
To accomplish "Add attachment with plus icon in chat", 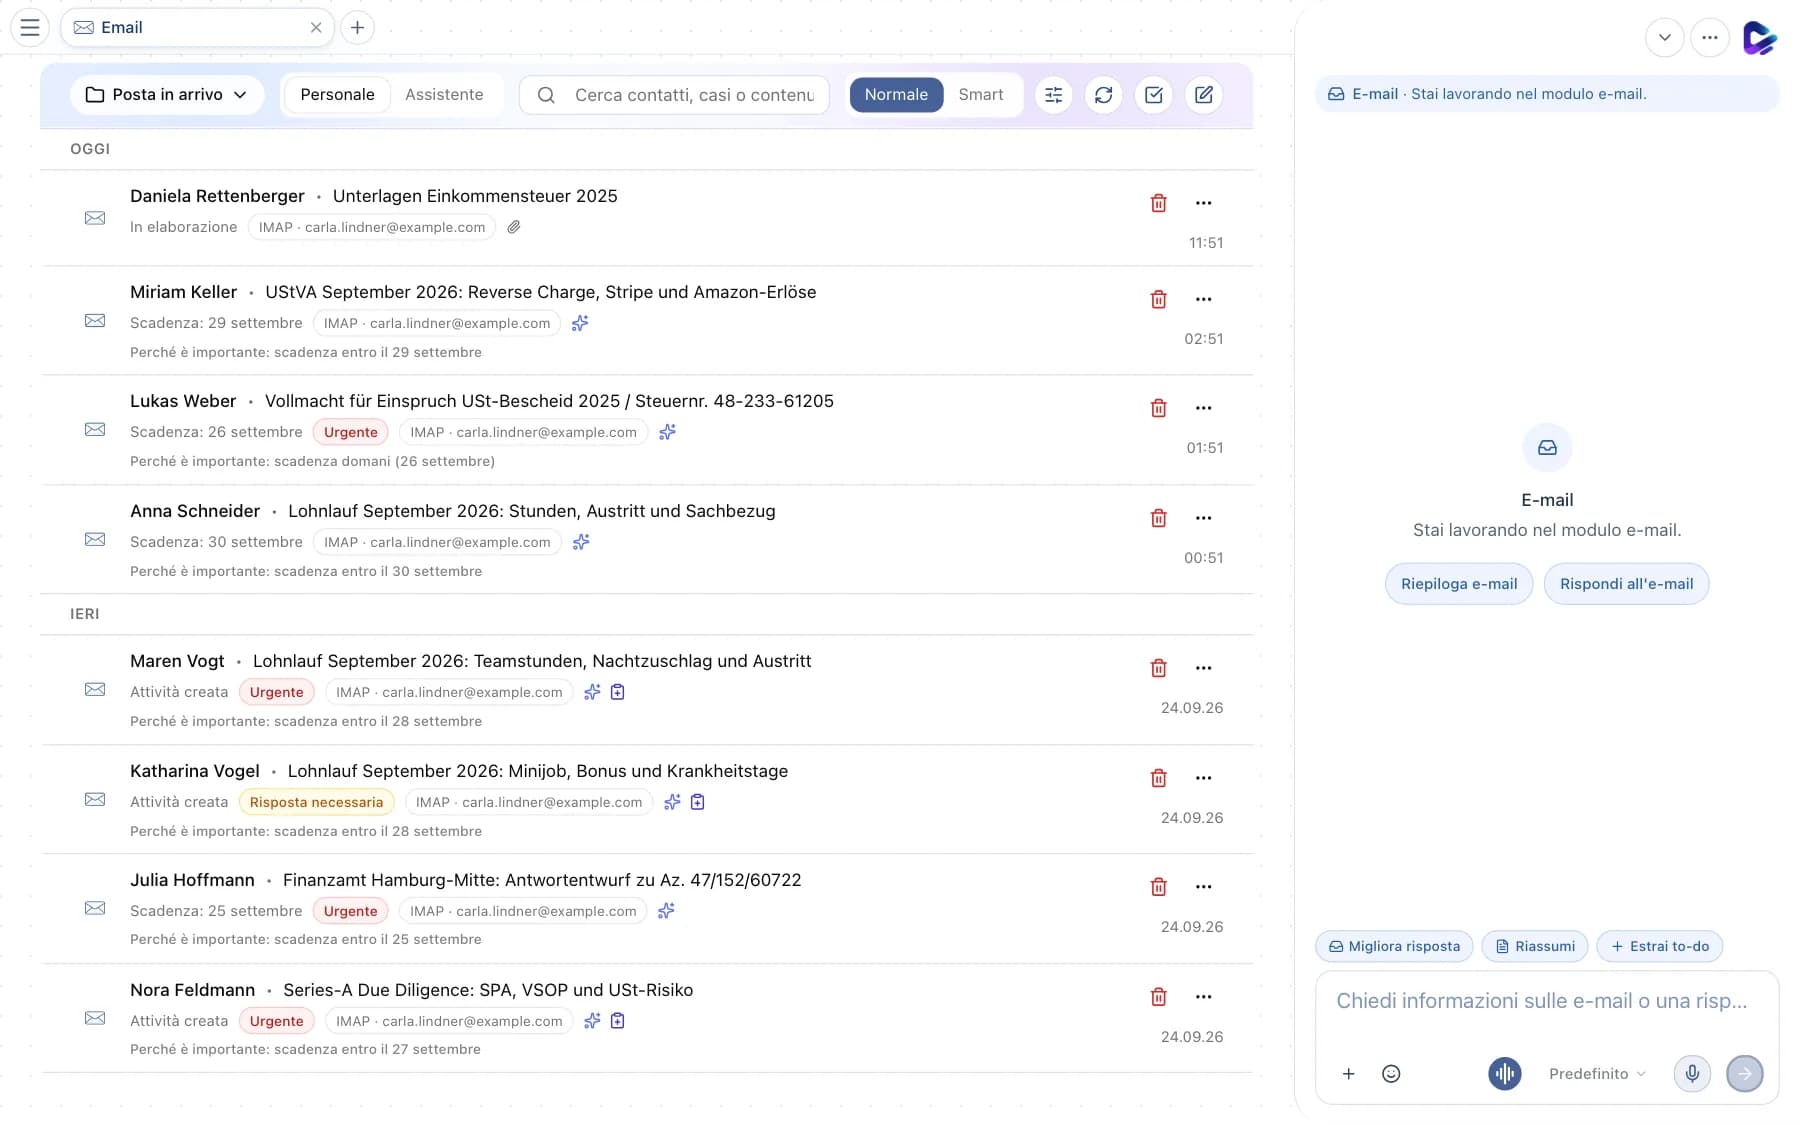I will (x=1348, y=1074).
